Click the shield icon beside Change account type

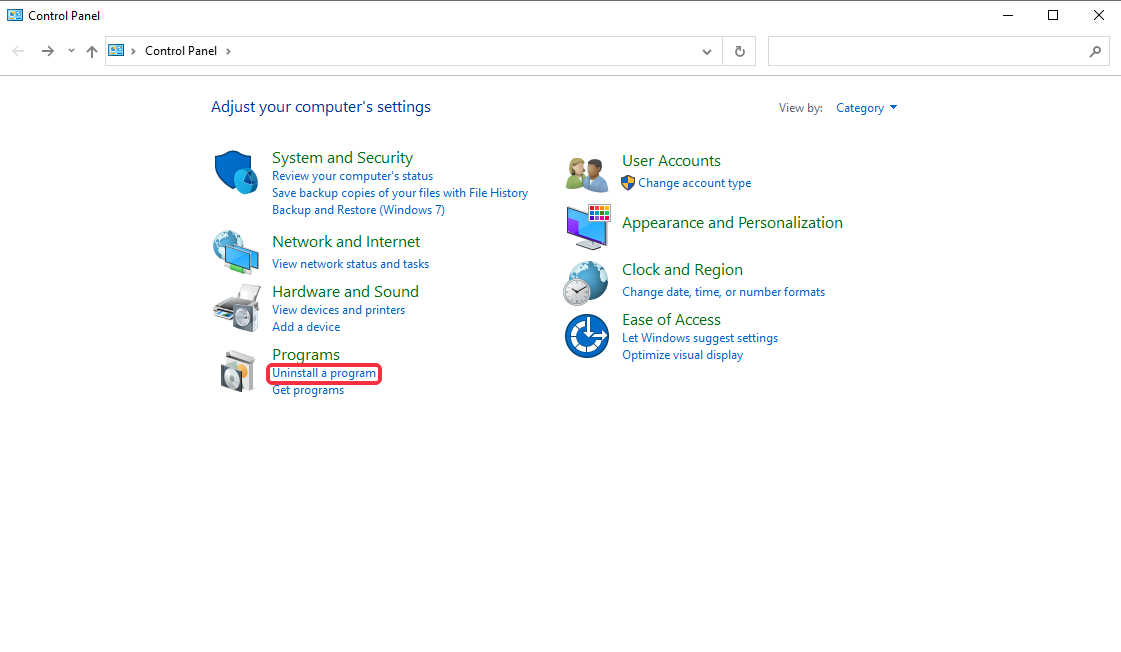tap(628, 183)
